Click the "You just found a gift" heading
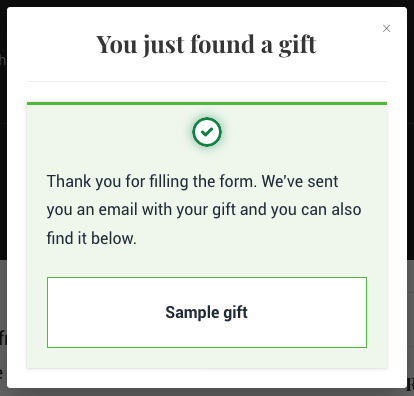The height and width of the screenshot is (396, 414). 206,44
